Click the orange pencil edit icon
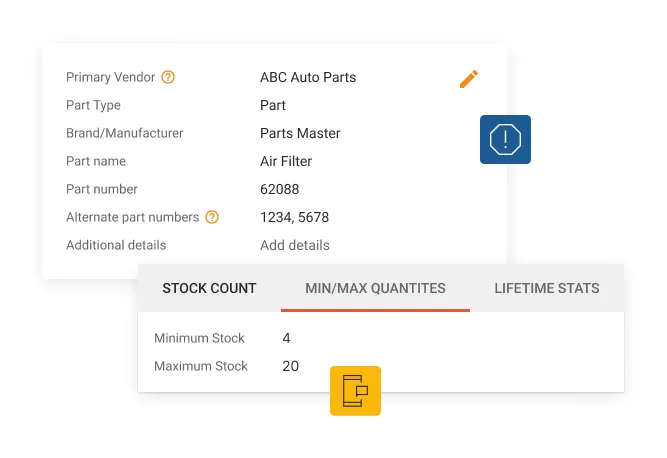This screenshot has width=667, height=458. pyautogui.click(x=469, y=79)
